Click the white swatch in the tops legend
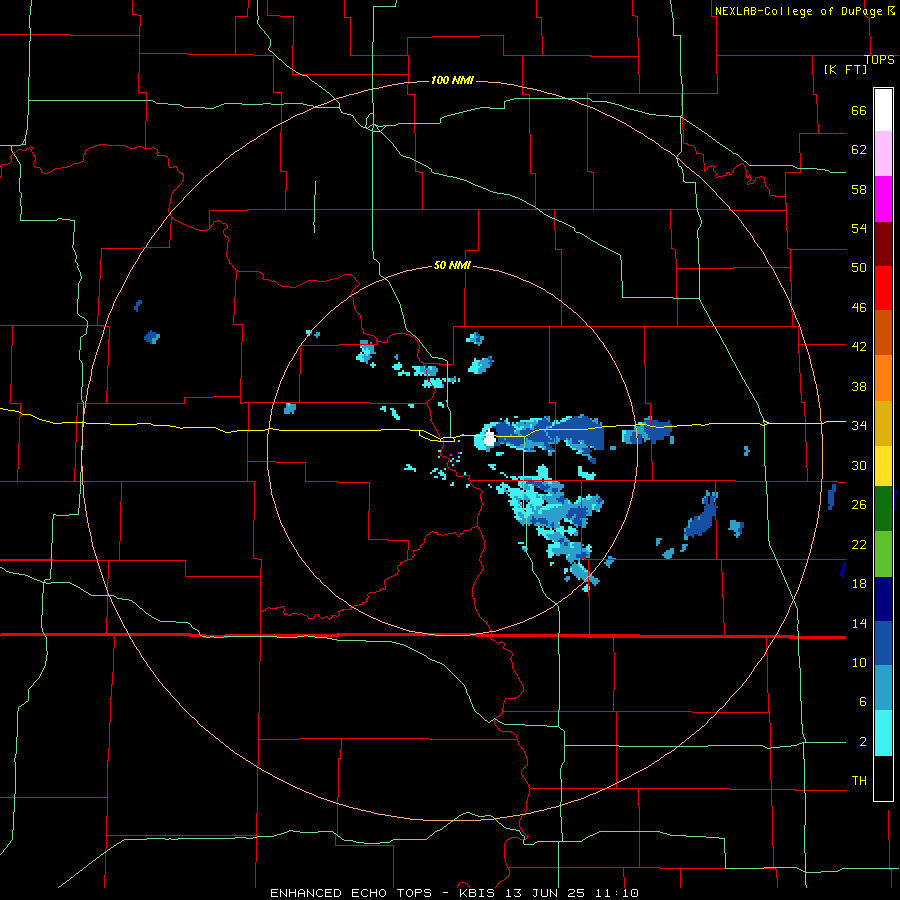The image size is (900, 900). pos(883,110)
